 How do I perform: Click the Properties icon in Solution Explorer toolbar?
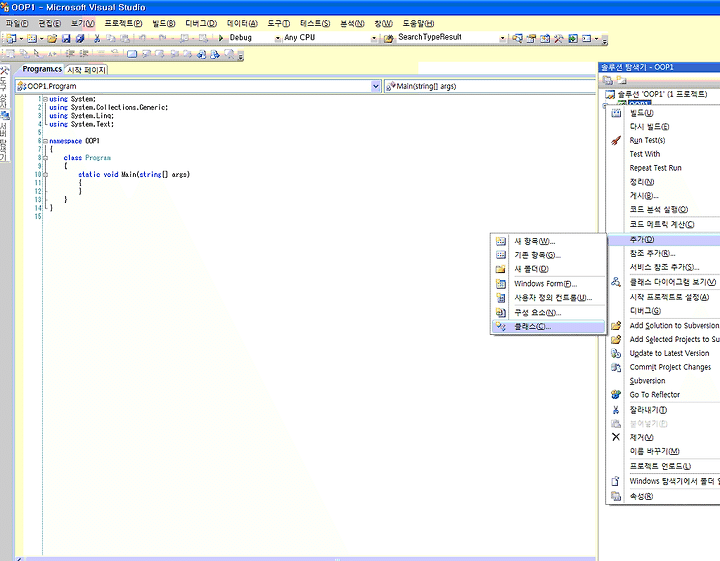pyautogui.click(x=608, y=80)
